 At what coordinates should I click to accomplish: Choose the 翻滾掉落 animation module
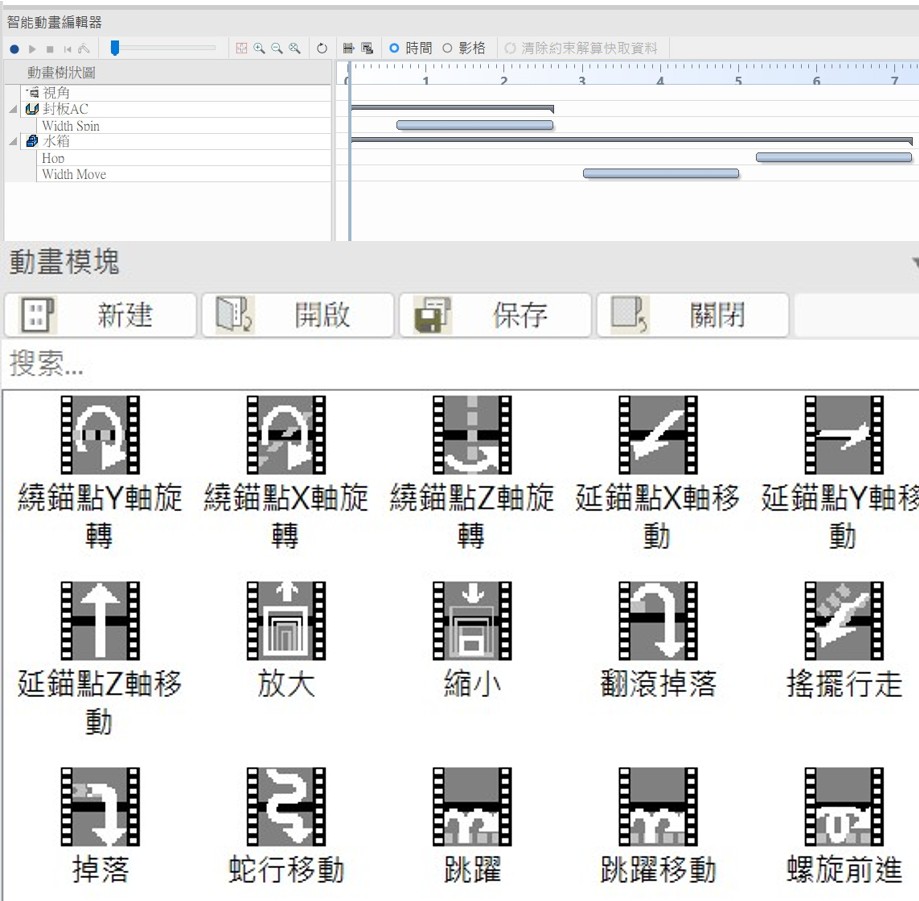point(658,621)
